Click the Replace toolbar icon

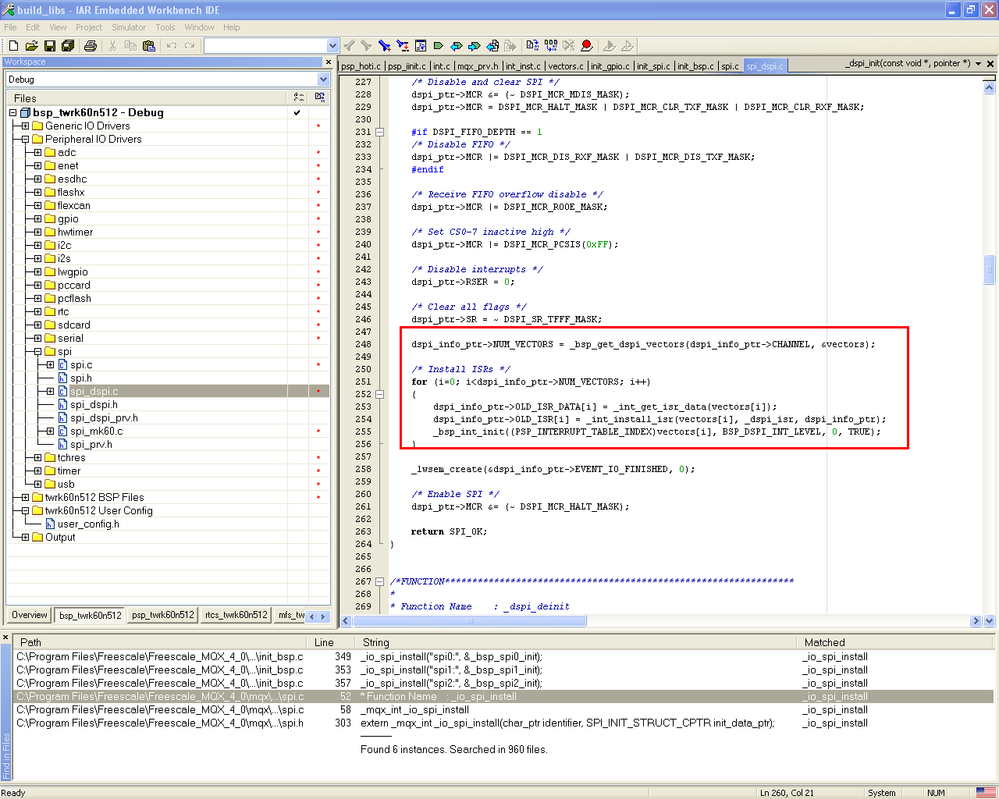coord(403,46)
